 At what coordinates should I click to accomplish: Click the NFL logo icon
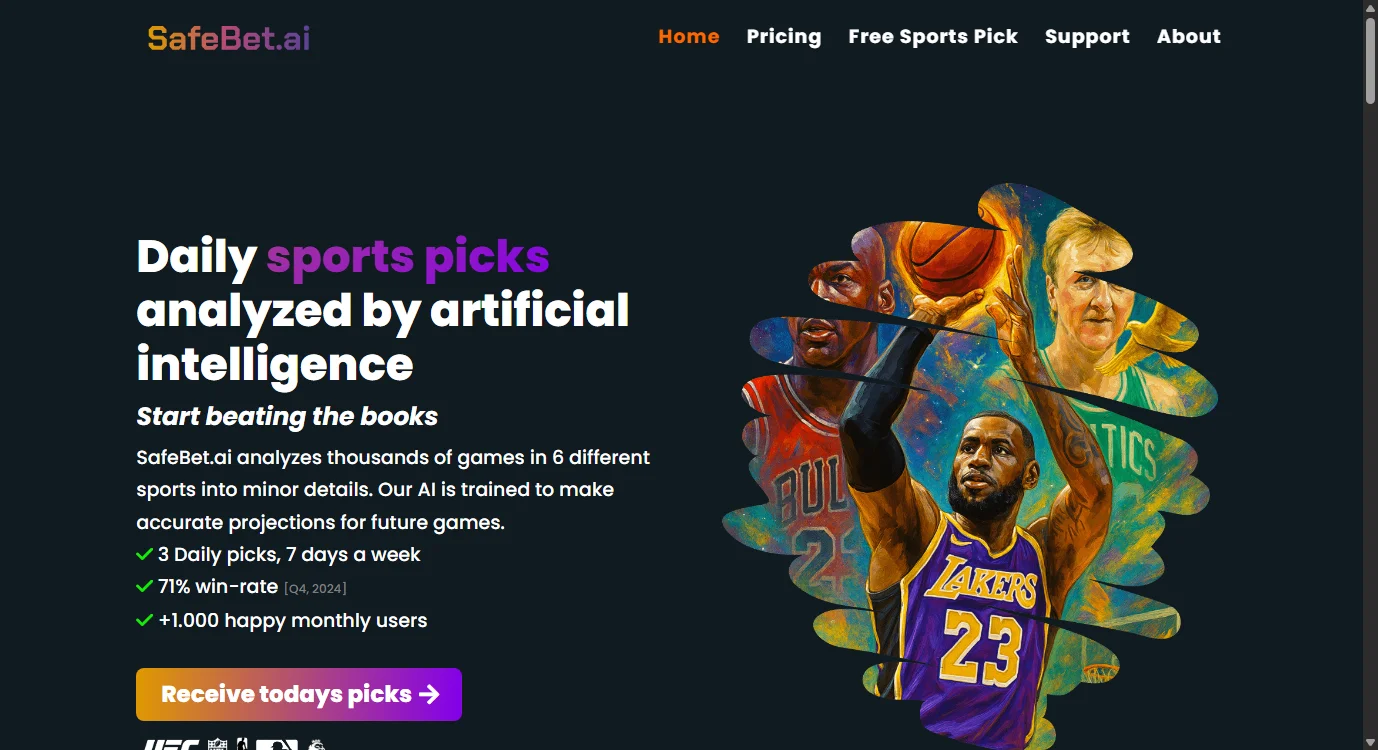(217, 745)
